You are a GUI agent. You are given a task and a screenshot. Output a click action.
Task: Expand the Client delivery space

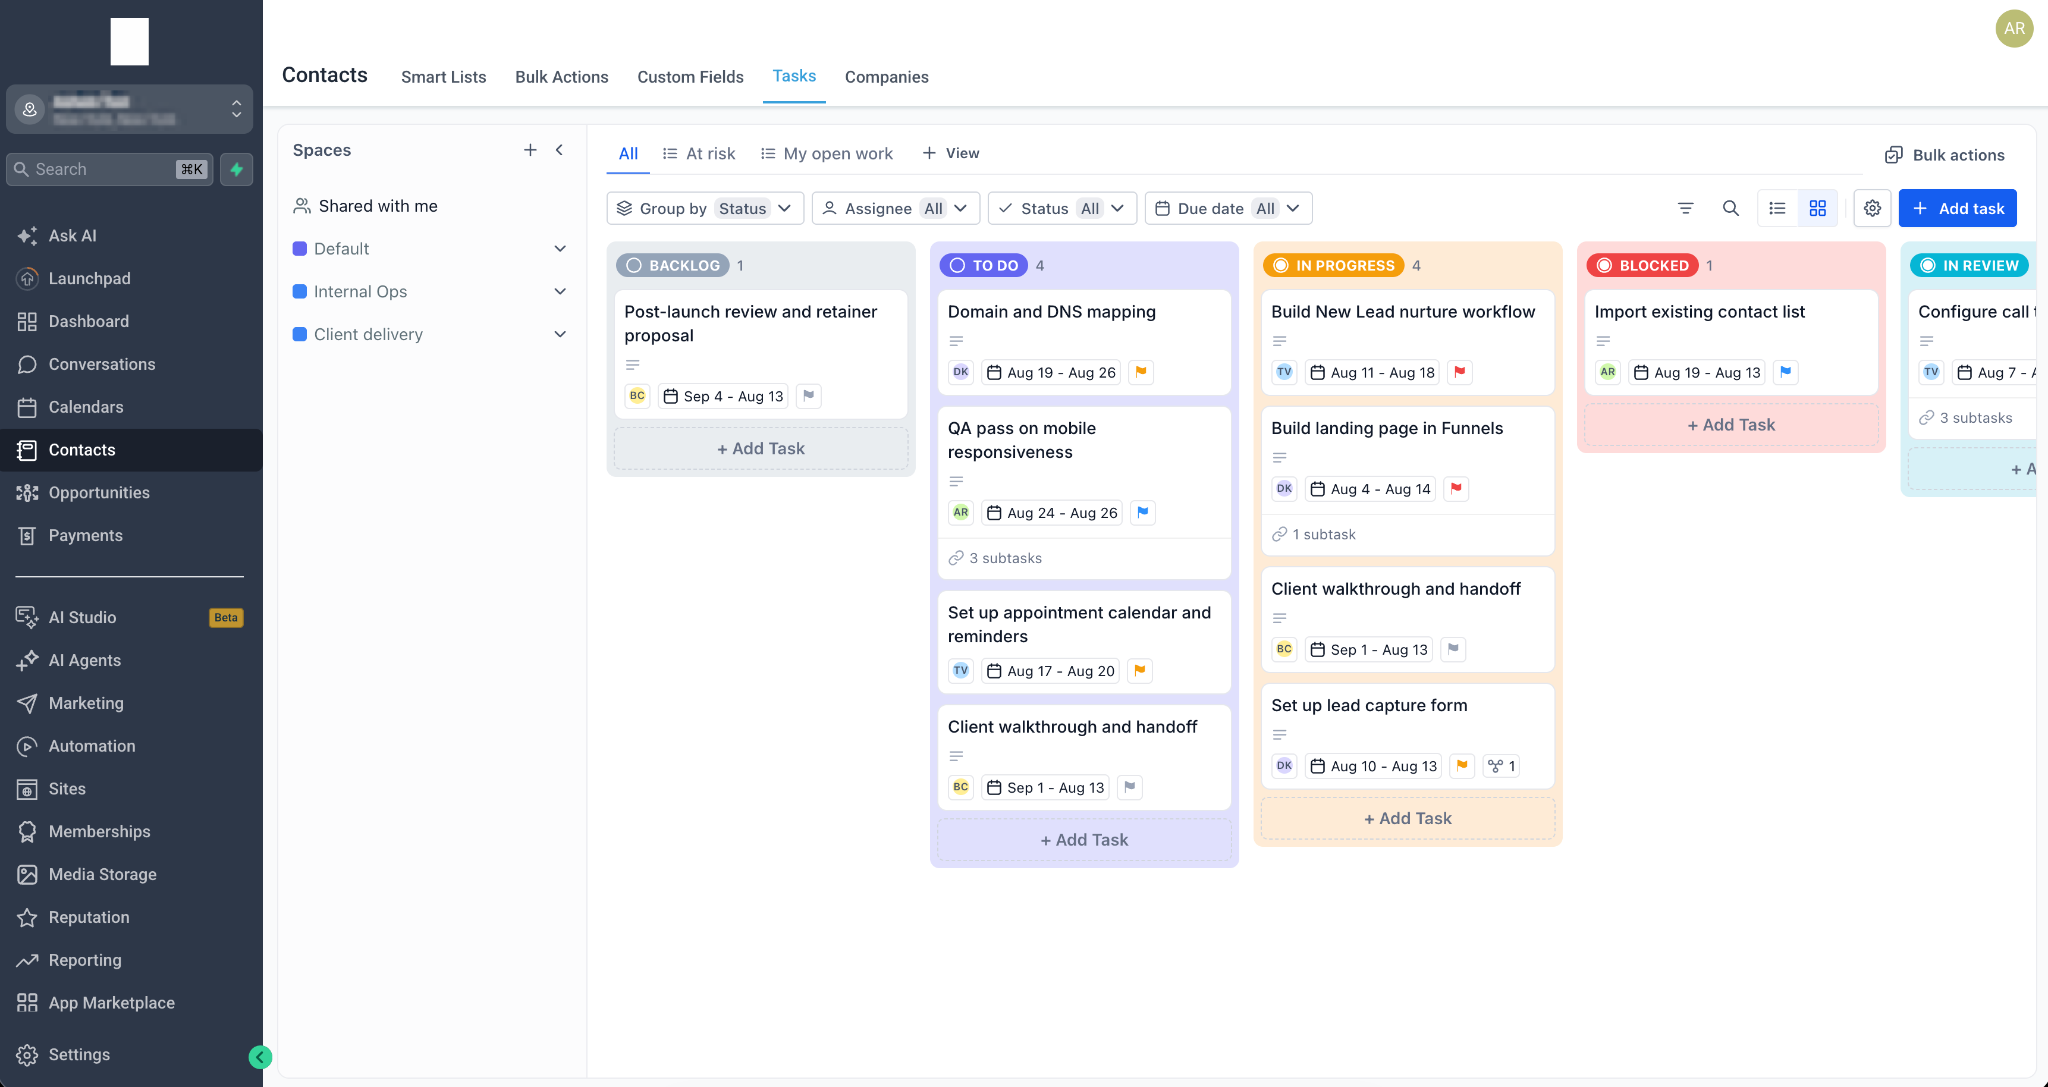pyautogui.click(x=560, y=334)
